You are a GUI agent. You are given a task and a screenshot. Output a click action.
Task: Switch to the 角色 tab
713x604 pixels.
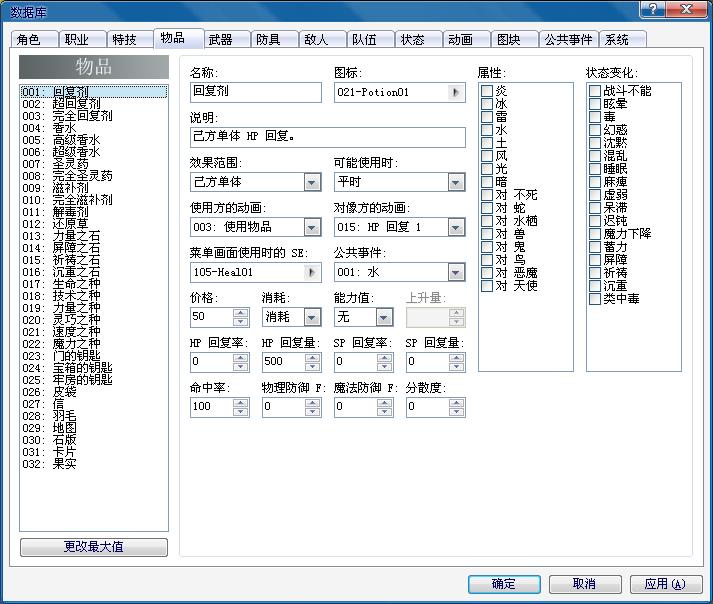(34, 40)
